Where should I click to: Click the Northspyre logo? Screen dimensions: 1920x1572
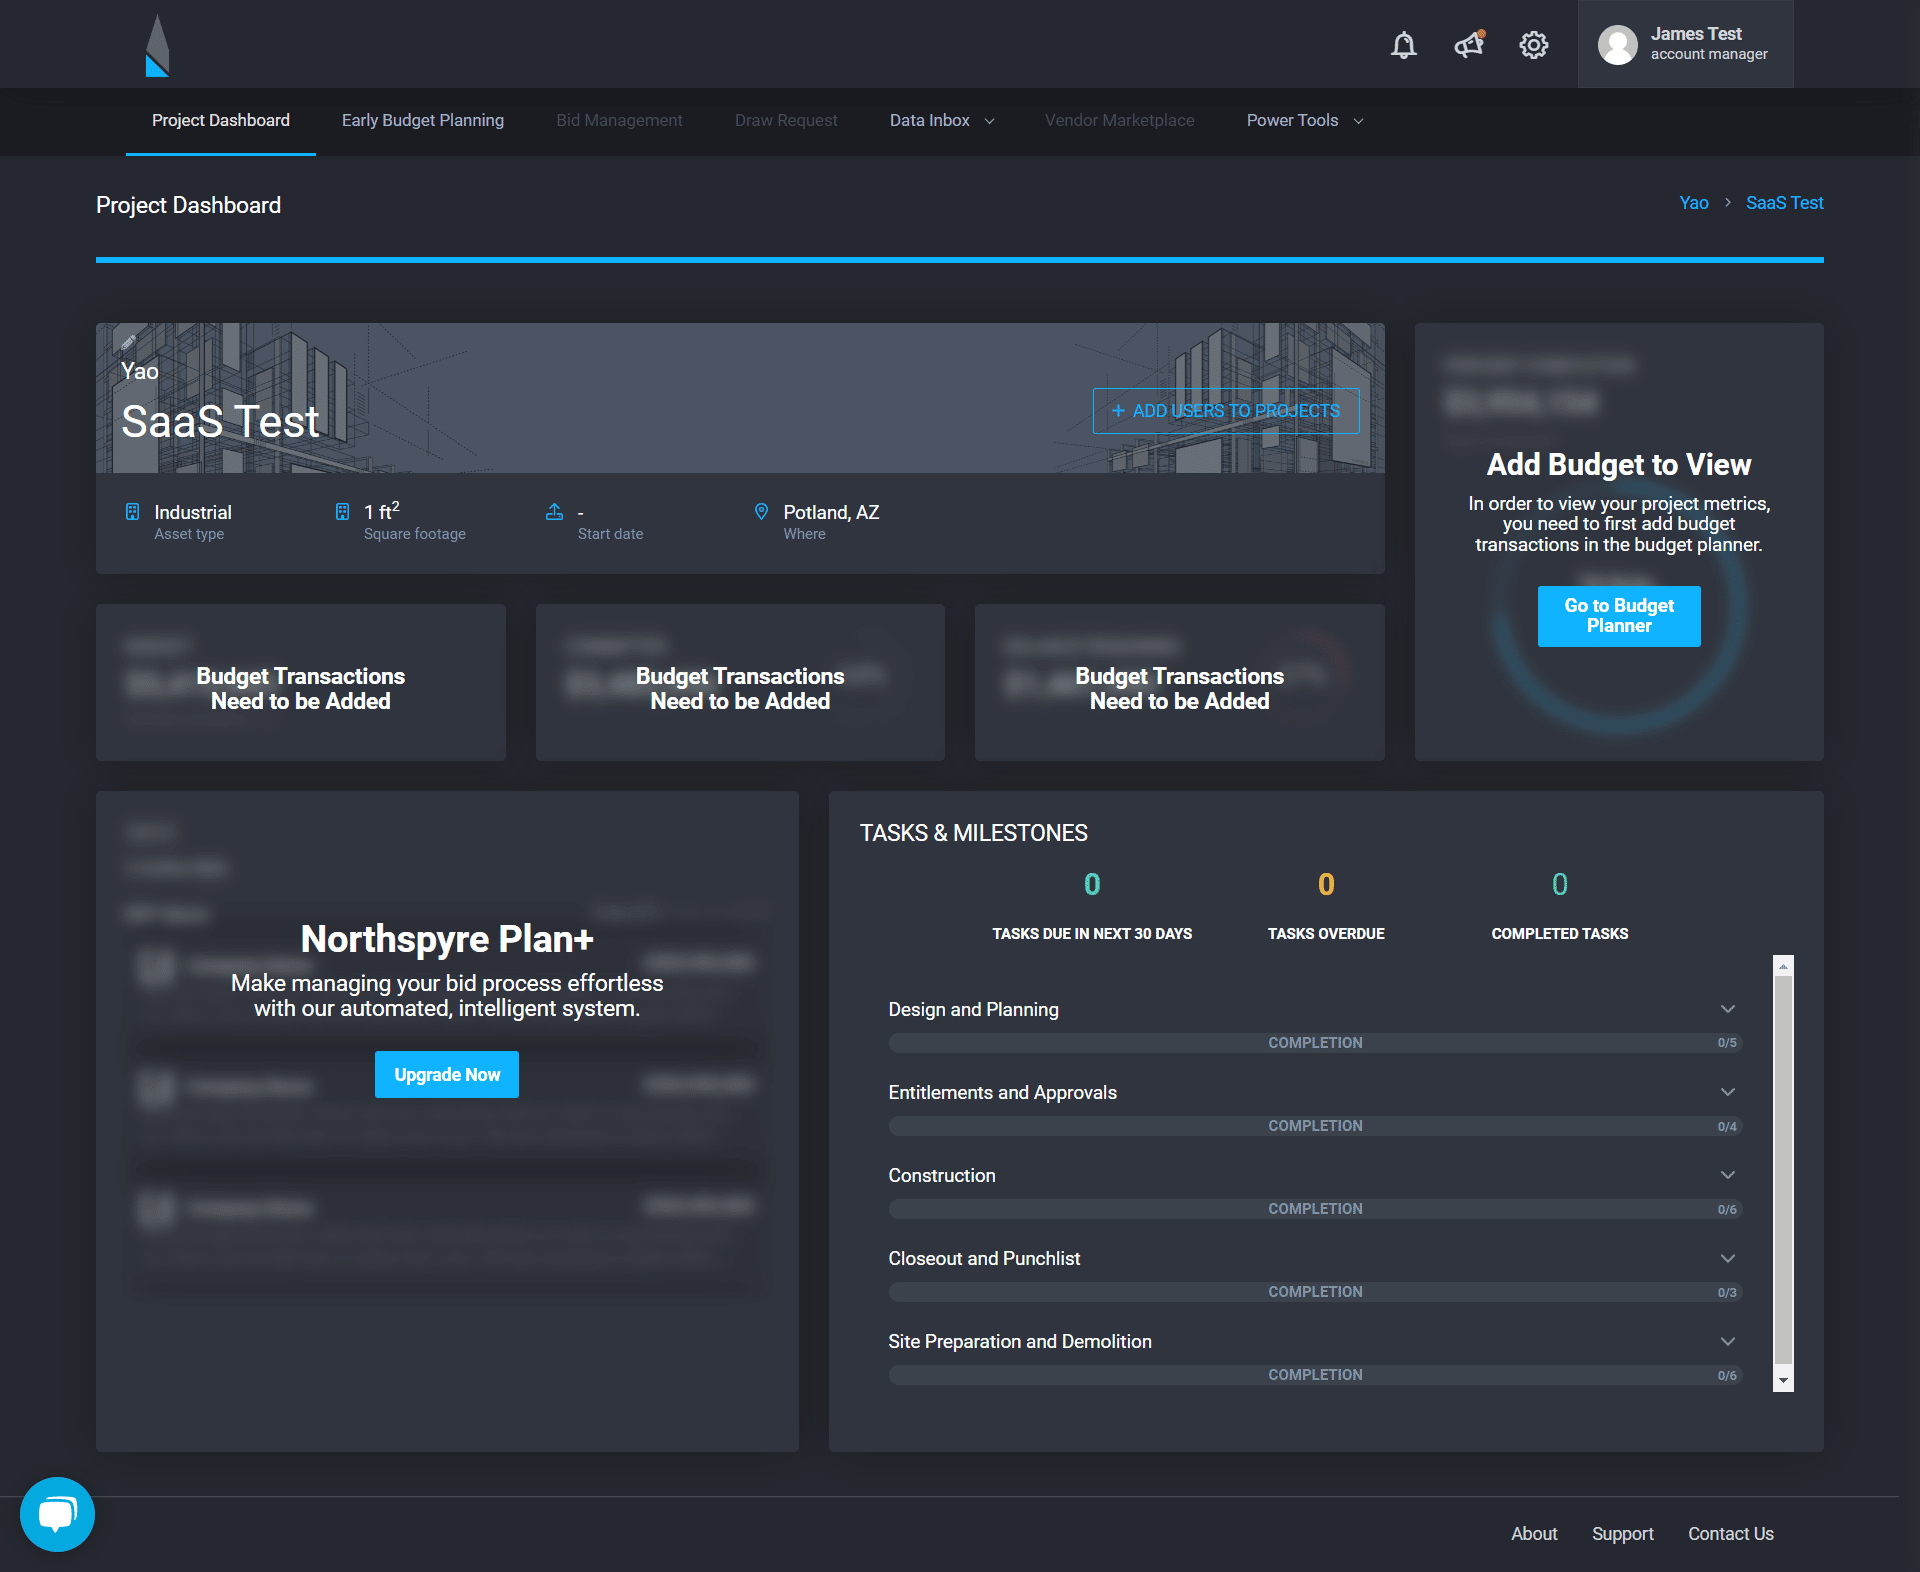point(157,45)
